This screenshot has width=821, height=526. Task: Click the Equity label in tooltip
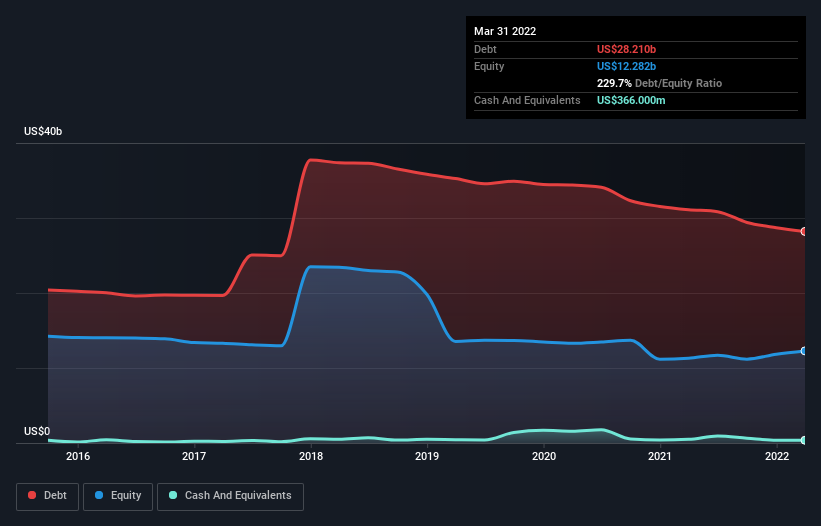[x=489, y=66]
